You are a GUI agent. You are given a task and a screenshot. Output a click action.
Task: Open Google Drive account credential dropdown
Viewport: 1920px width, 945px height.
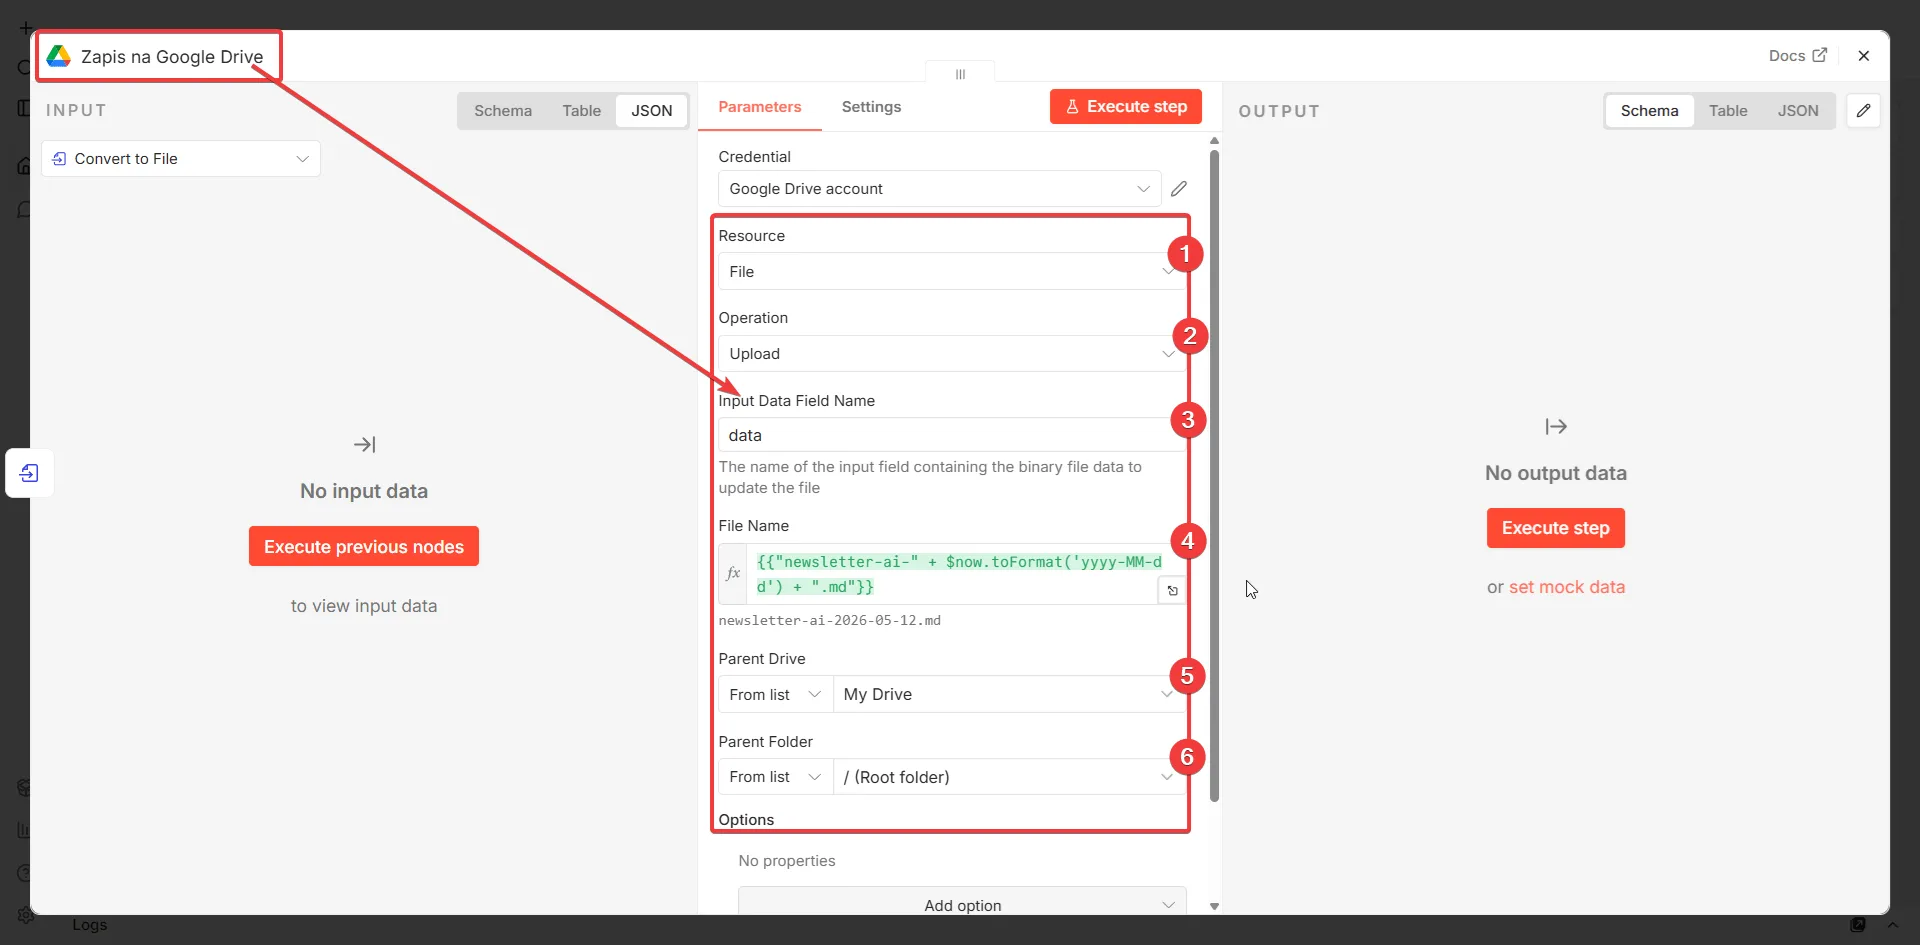(x=939, y=189)
